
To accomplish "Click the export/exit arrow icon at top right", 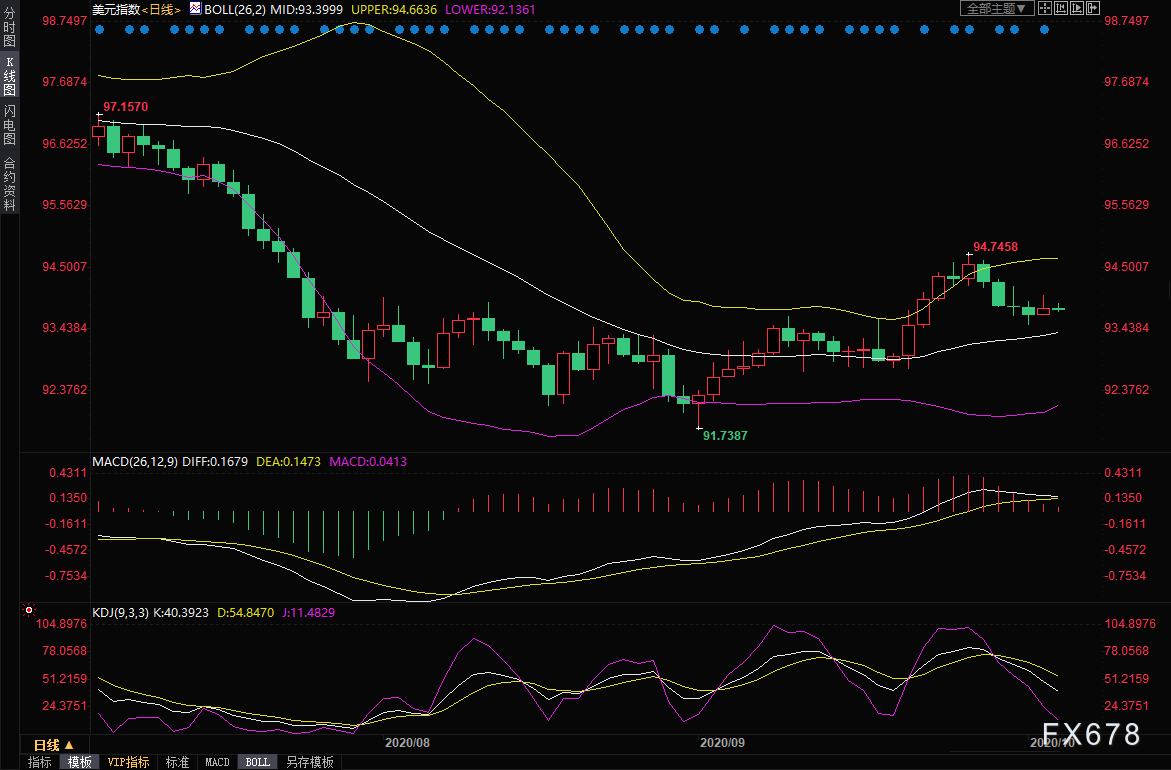I will pyautogui.click(x=1093, y=8).
